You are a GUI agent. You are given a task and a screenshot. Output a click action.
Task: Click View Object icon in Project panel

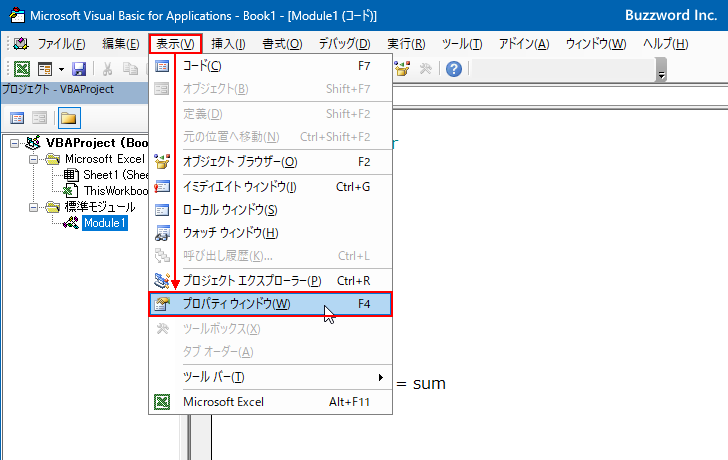(x=39, y=118)
